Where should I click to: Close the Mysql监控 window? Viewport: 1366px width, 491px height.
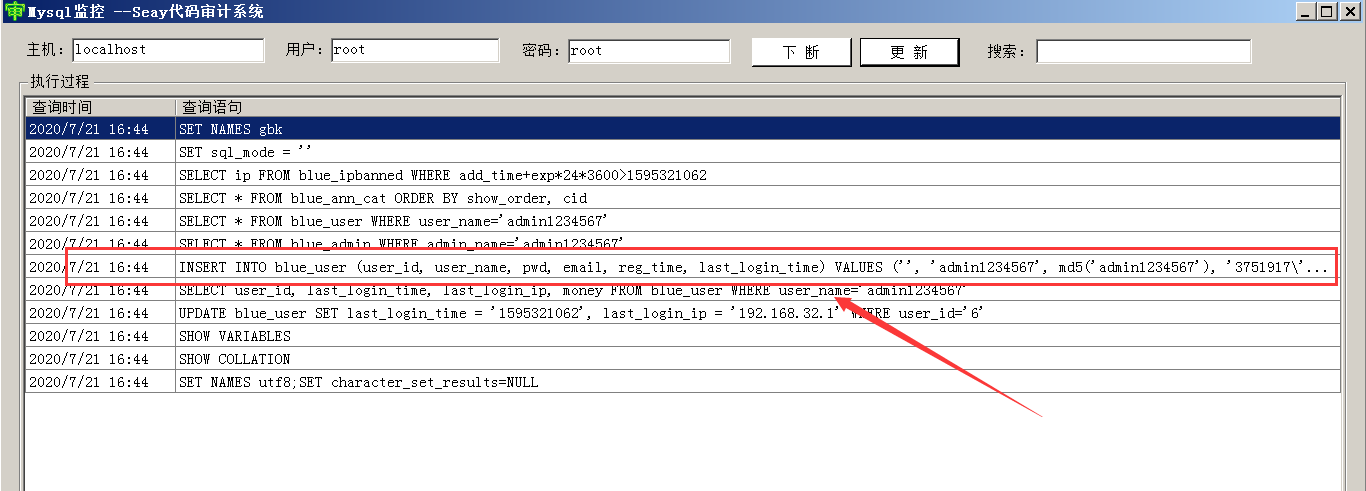pyautogui.click(x=1350, y=11)
